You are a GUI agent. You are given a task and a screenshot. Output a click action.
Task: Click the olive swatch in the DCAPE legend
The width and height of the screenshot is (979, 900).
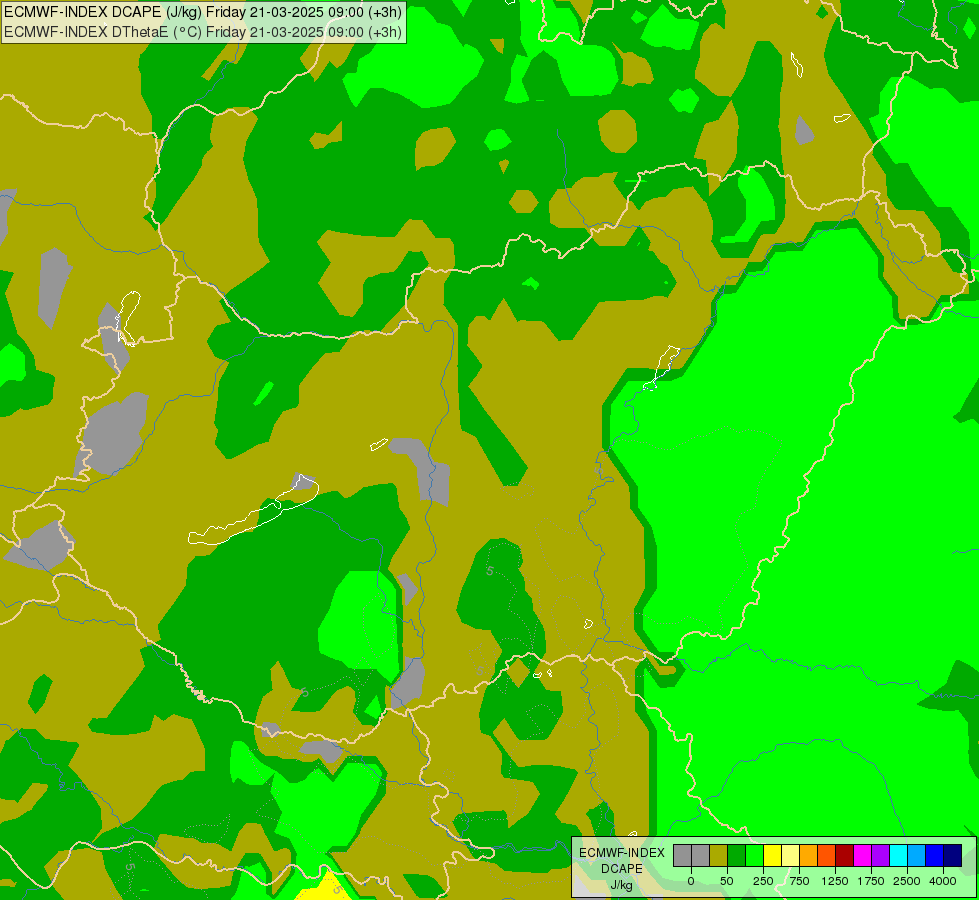point(718,856)
